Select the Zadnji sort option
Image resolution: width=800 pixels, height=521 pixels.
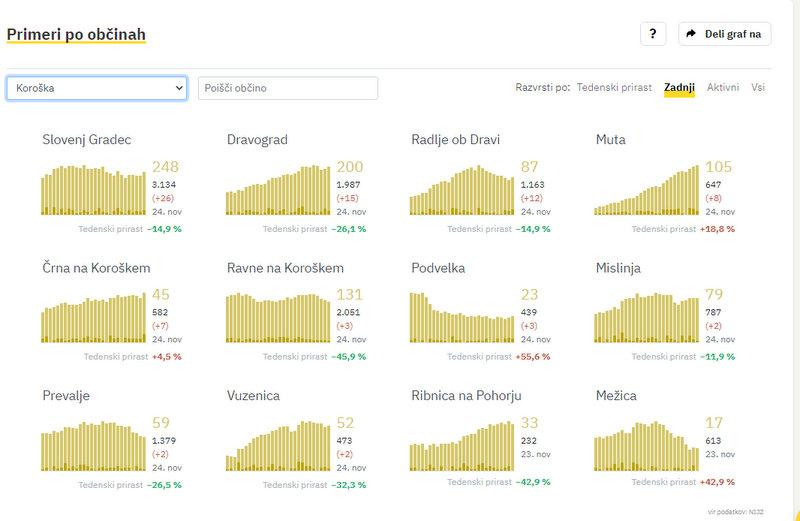[x=679, y=88]
